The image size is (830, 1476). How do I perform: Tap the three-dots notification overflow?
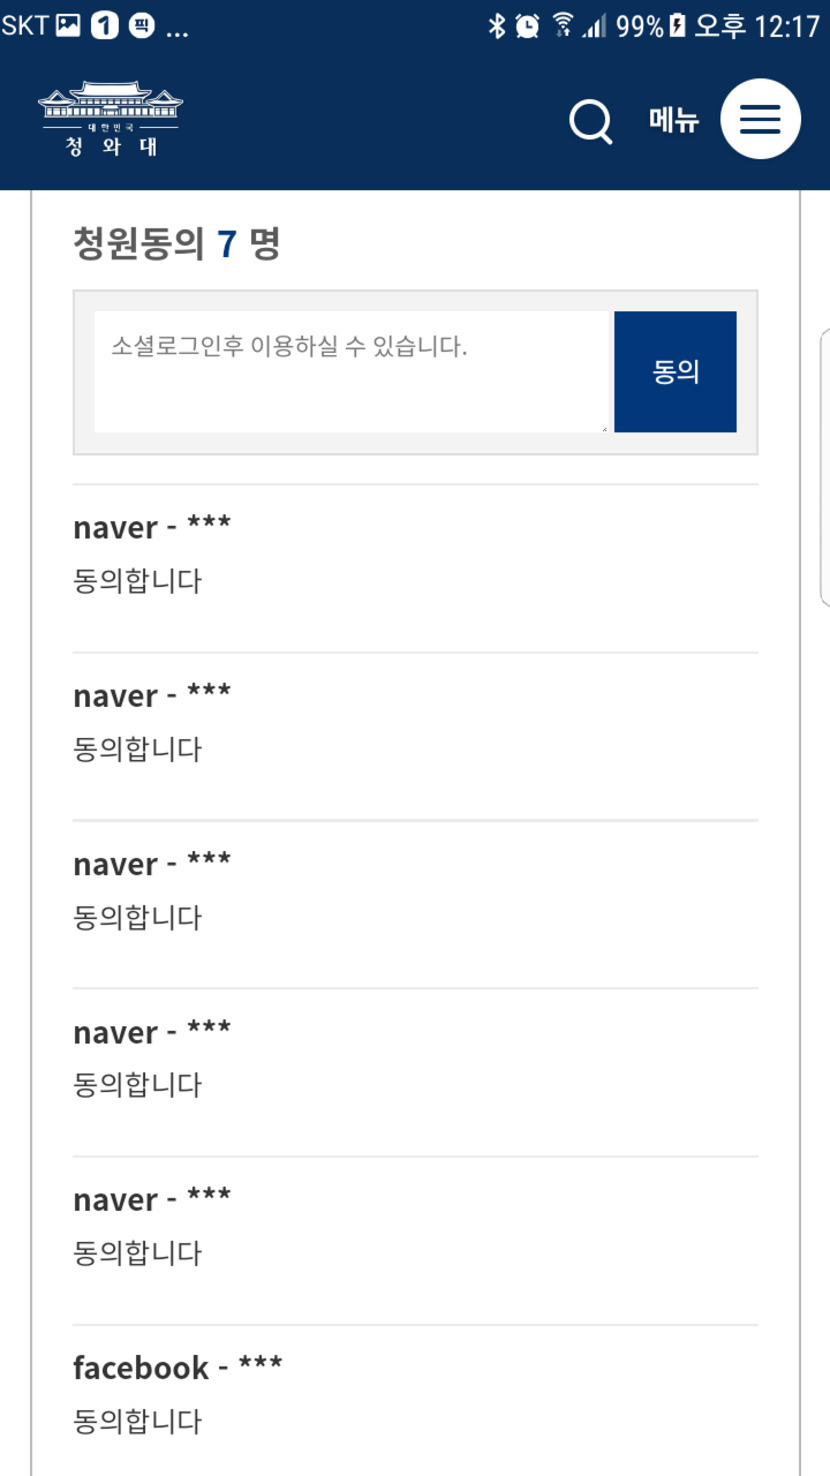[177, 30]
